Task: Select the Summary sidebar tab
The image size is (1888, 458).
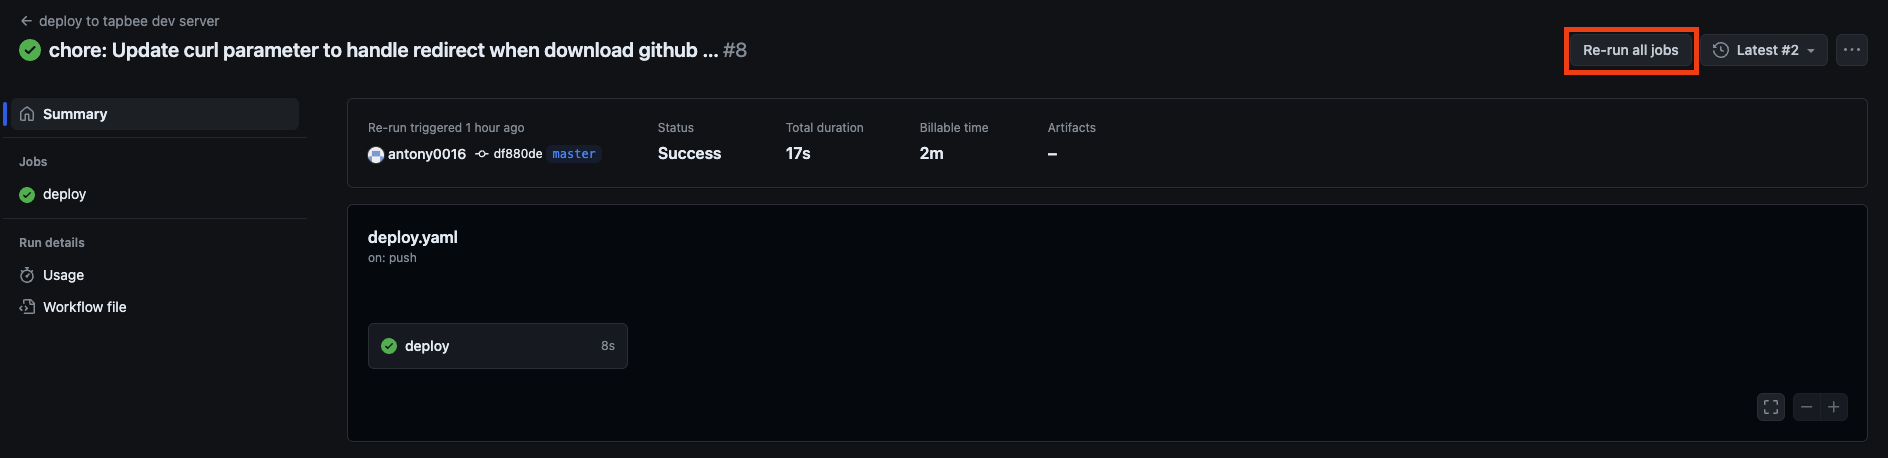Action: [x=153, y=114]
